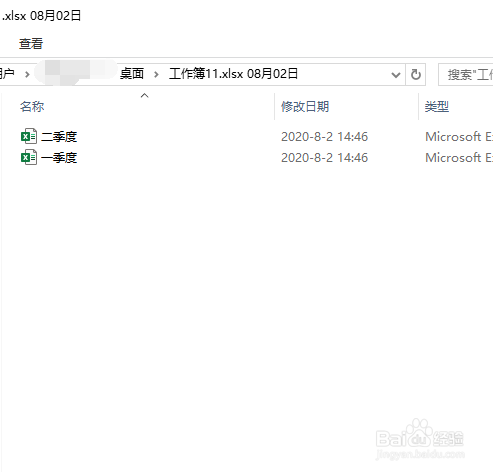
Task: Click the Excel icon beside 一季度
Action: coord(29,157)
